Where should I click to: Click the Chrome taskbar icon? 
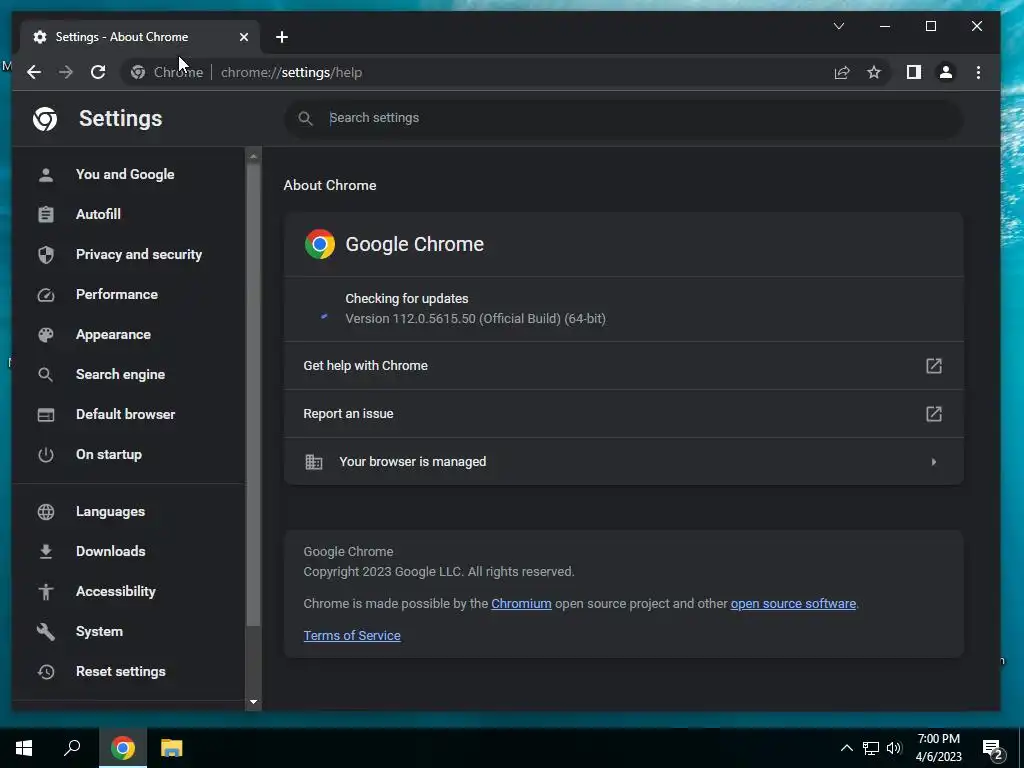point(123,748)
